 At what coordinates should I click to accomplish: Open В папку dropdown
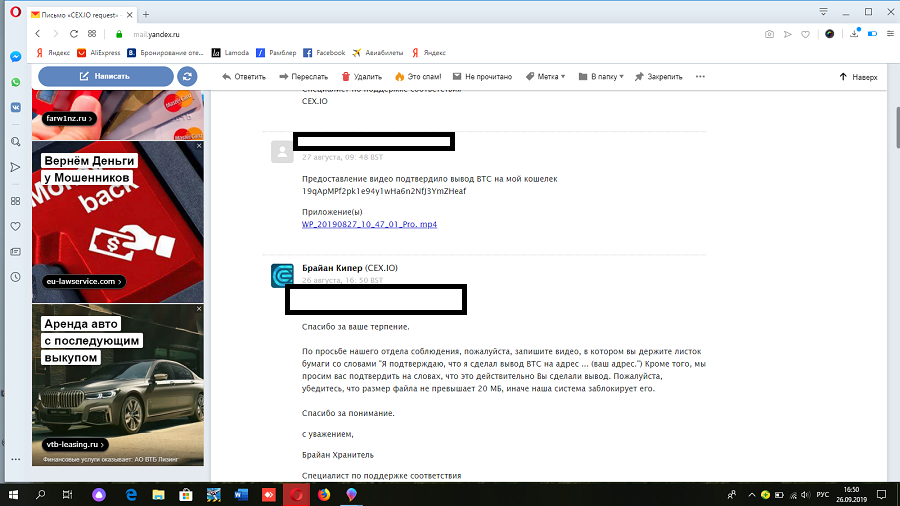coord(601,76)
